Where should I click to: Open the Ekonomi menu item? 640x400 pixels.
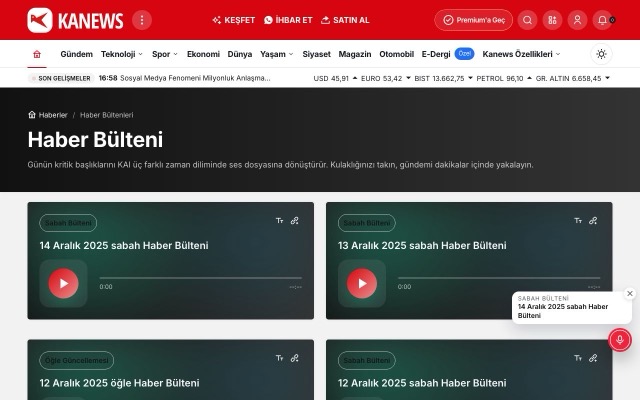click(203, 54)
